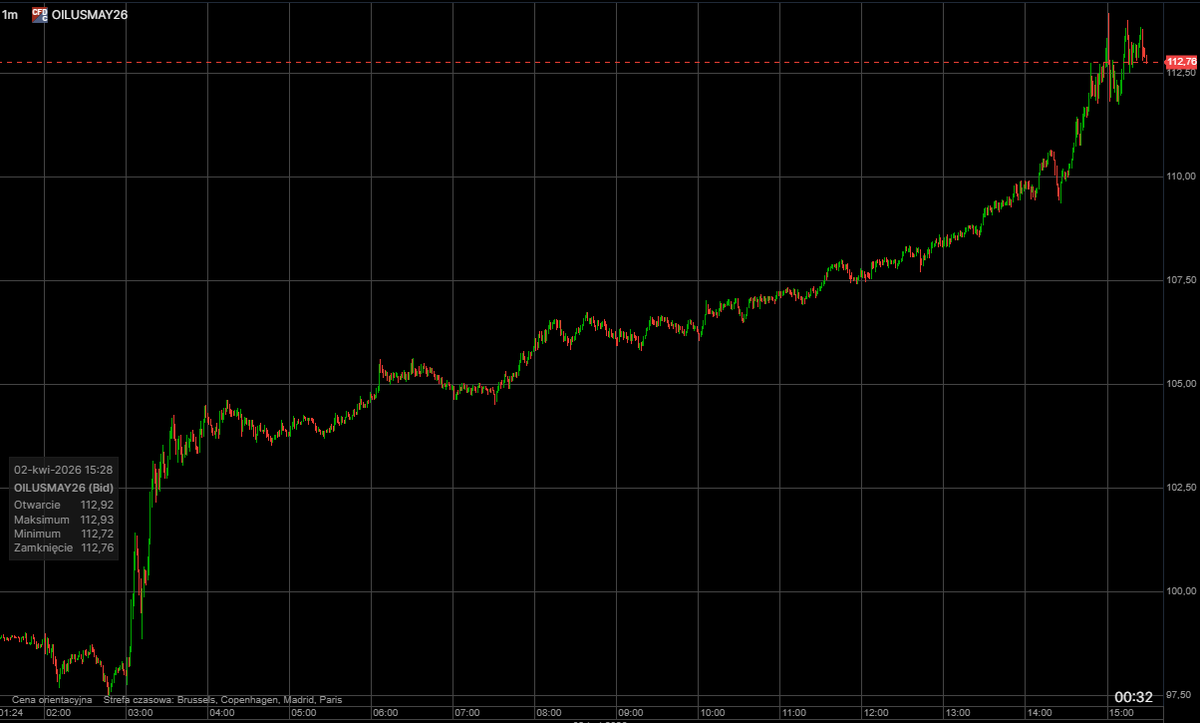Image resolution: width=1200 pixels, height=723 pixels.
Task: Click the 105,00 price axis label
Action: click(x=1182, y=384)
